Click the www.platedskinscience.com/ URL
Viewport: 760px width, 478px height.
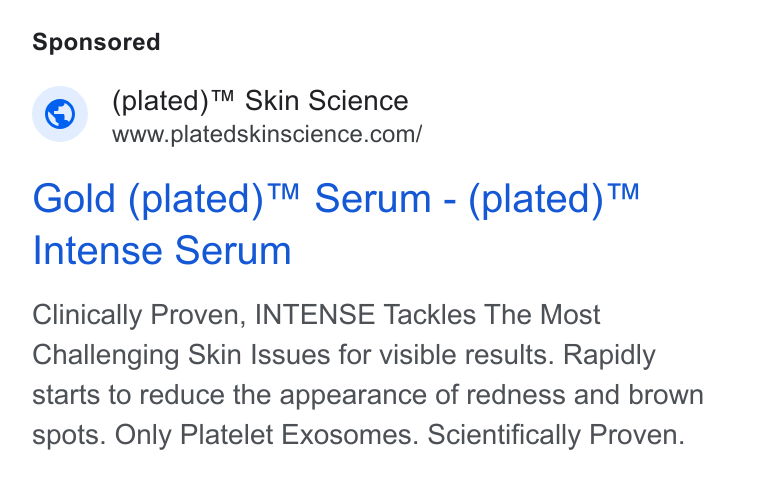267,134
